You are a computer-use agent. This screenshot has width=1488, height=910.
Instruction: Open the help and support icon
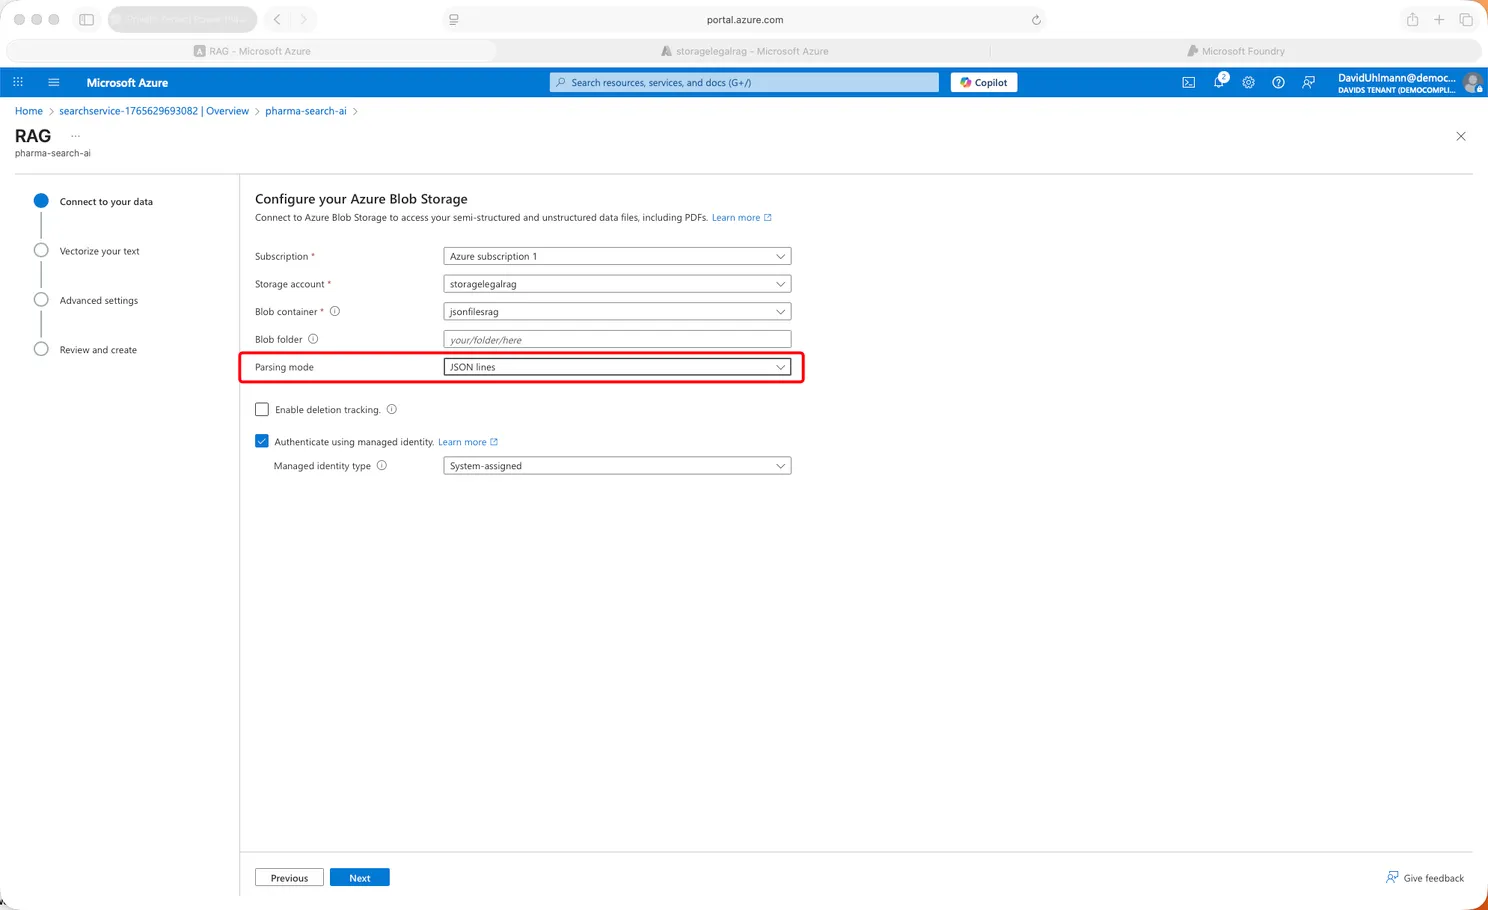pos(1278,82)
